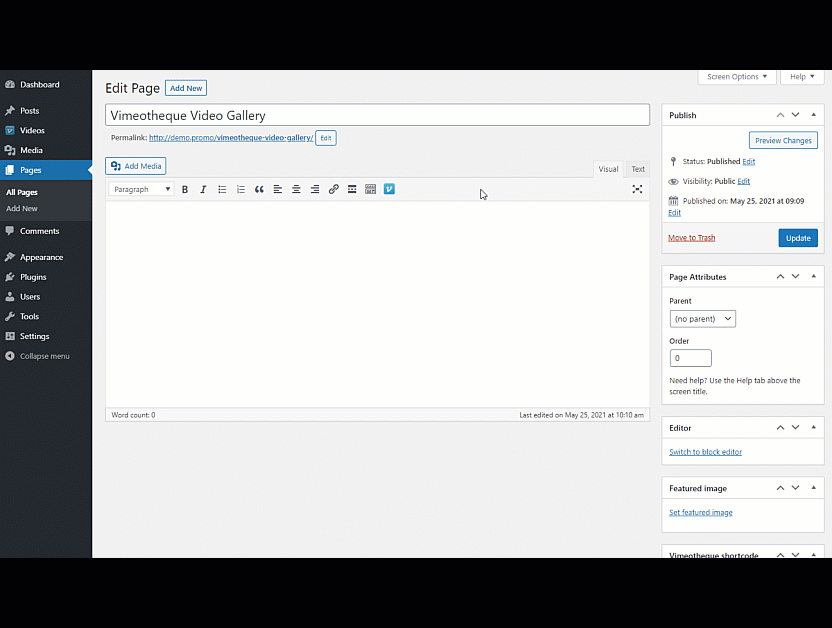Align text center
Viewport: 832px width, 628px height.
pos(296,189)
